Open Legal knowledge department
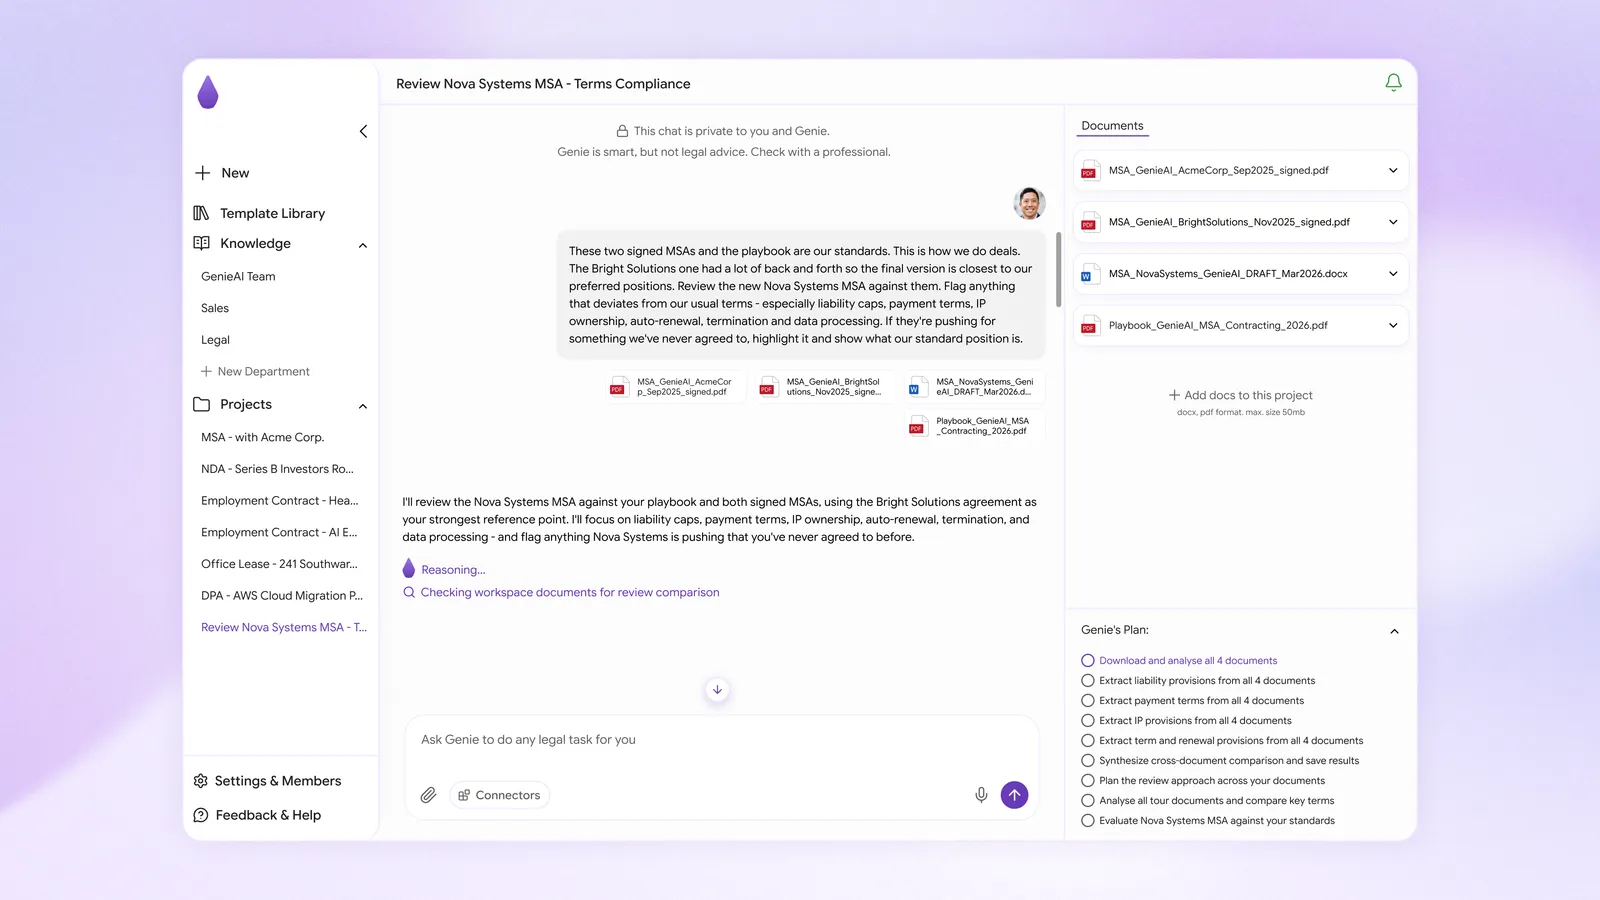1600x900 pixels. coord(215,340)
